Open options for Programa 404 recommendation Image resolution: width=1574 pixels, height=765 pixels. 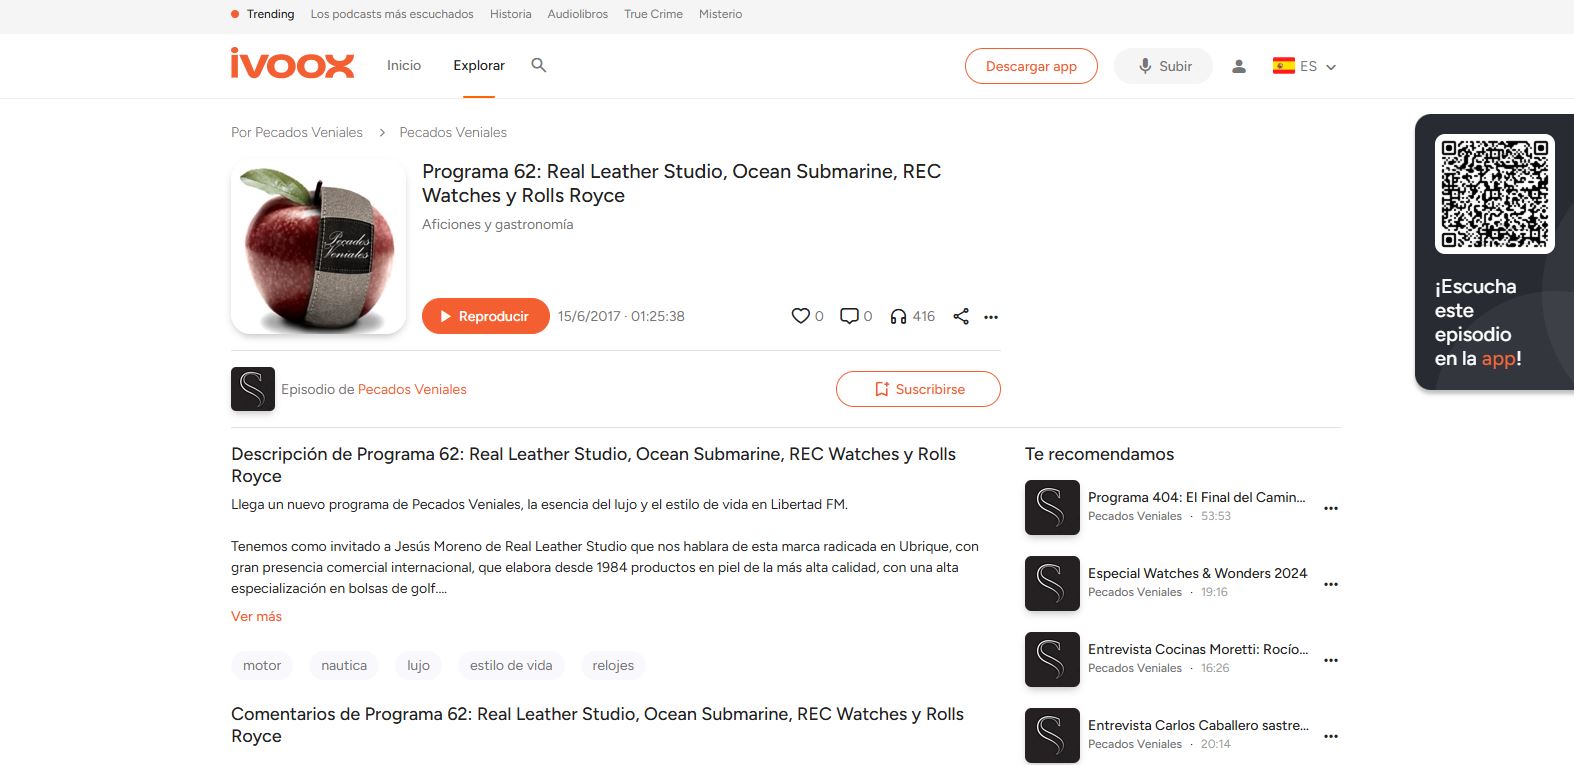point(1330,508)
